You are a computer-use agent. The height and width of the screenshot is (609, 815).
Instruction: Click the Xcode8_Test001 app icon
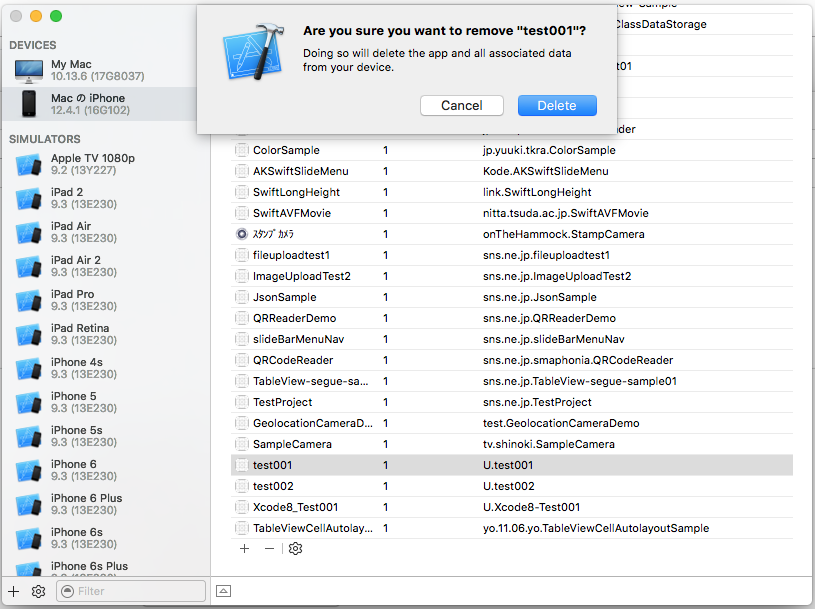coord(241,507)
